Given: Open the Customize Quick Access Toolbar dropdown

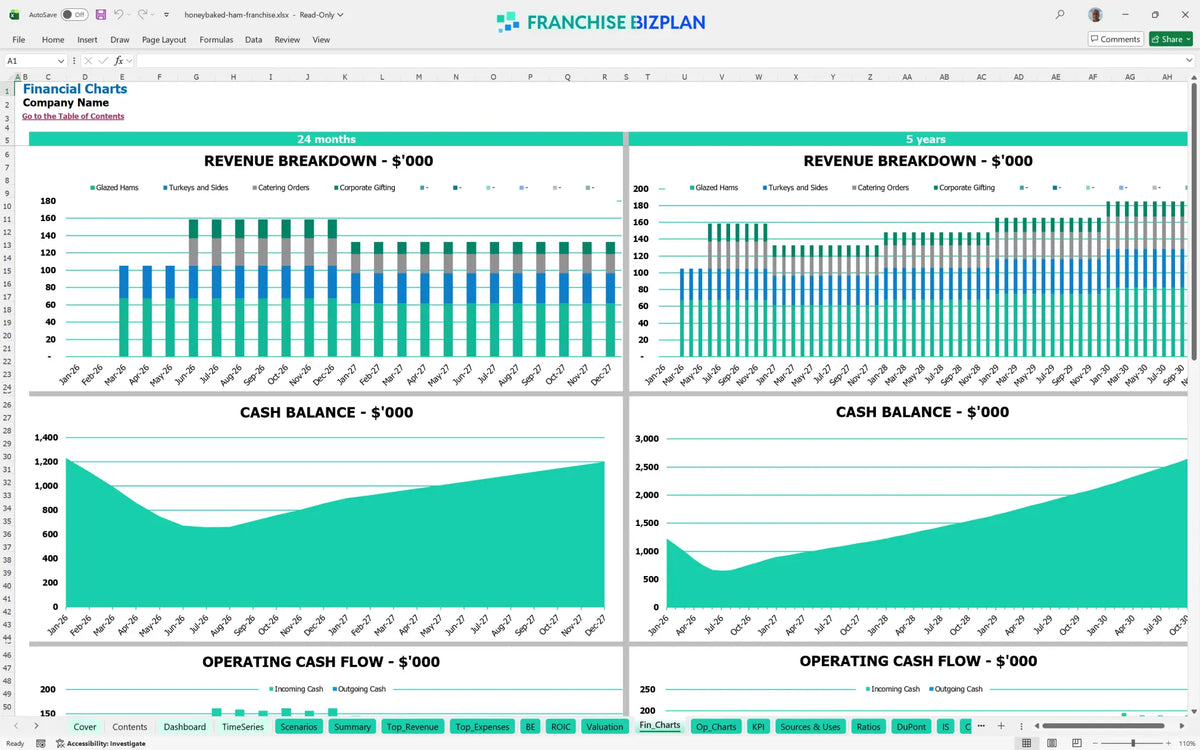Looking at the screenshot, I should tap(165, 15).
